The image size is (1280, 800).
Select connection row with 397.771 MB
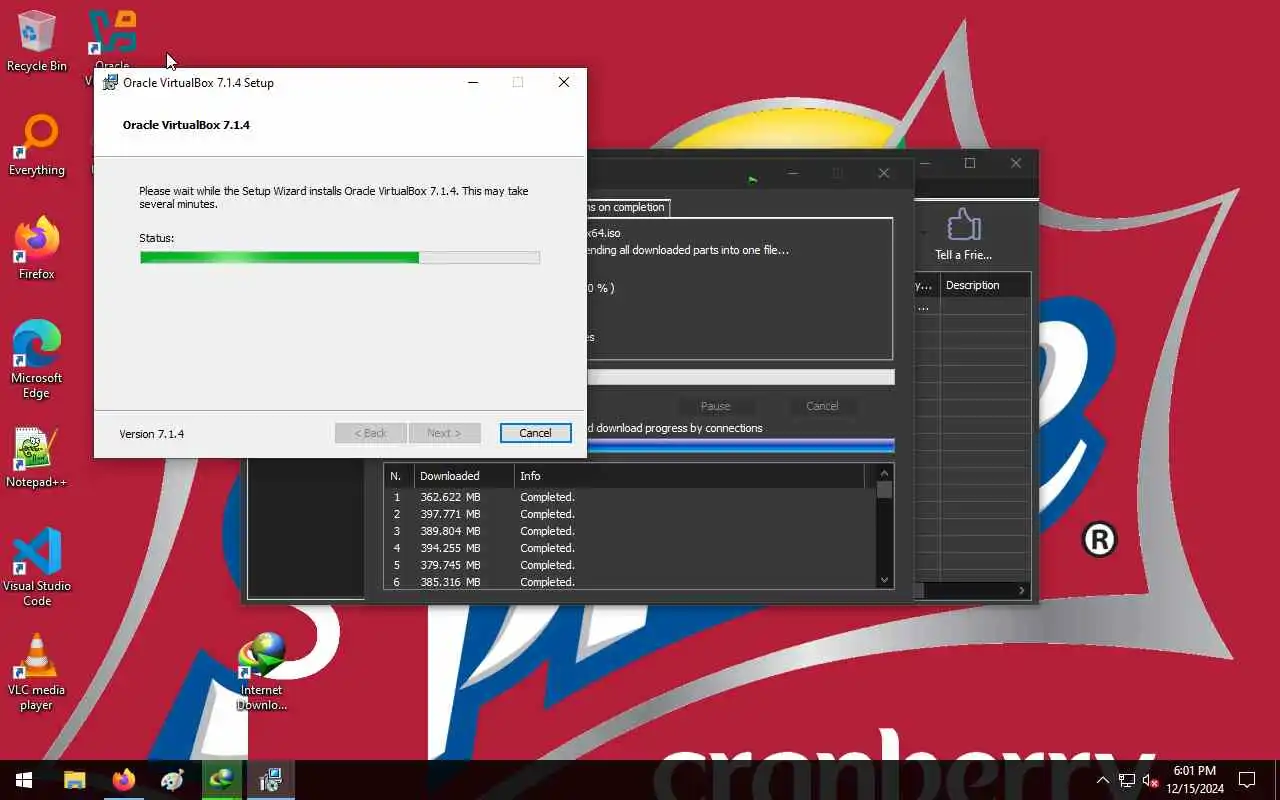pyautogui.click(x=630, y=514)
